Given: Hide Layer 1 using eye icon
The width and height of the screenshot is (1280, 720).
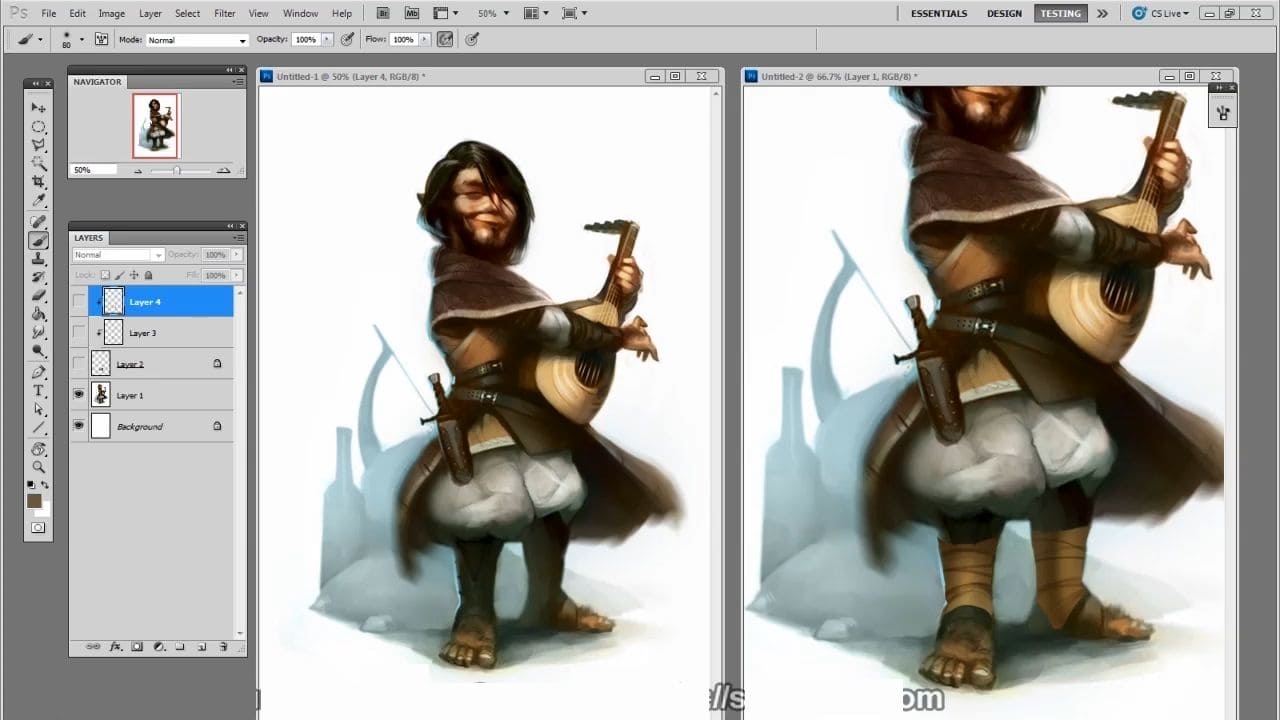Looking at the screenshot, I should (79, 395).
